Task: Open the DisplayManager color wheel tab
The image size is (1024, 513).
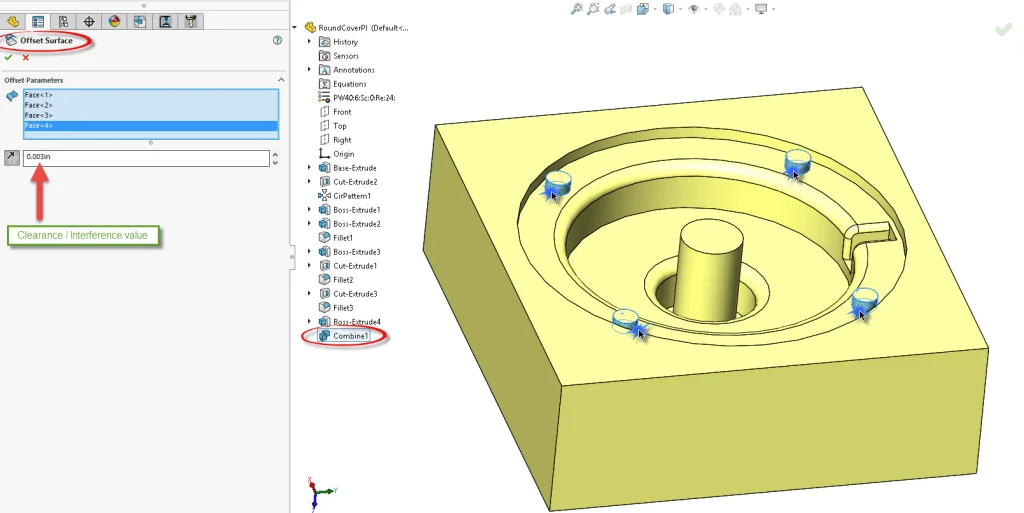Action: coord(114,21)
